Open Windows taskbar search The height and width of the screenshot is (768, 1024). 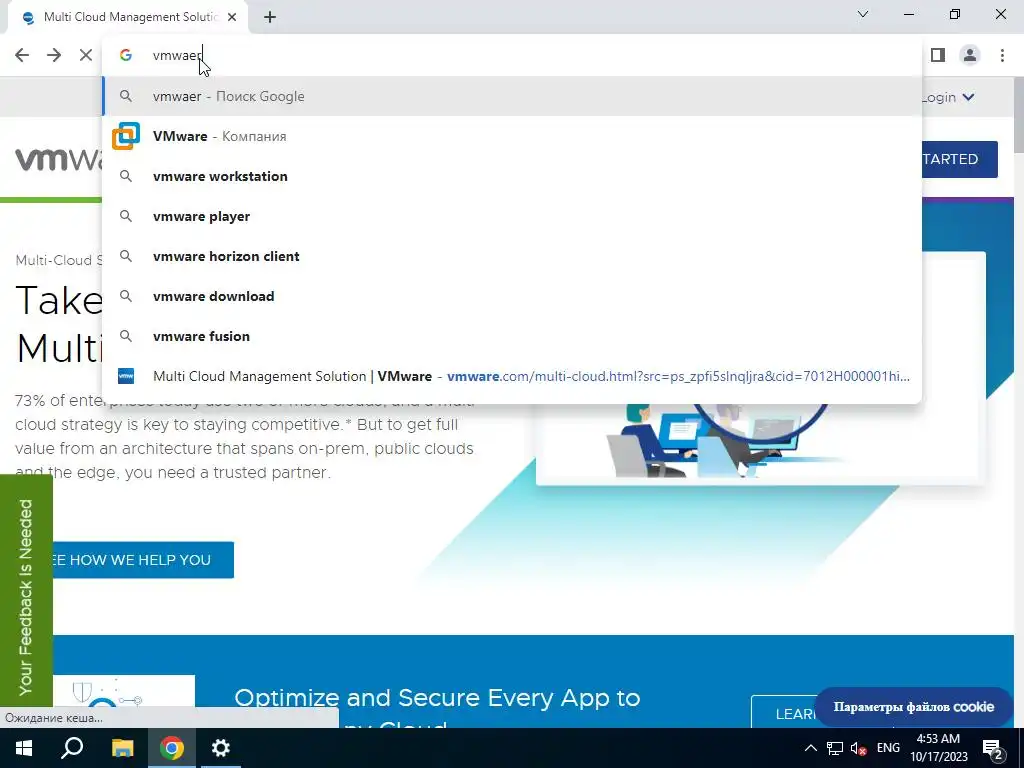pyautogui.click(x=72, y=748)
